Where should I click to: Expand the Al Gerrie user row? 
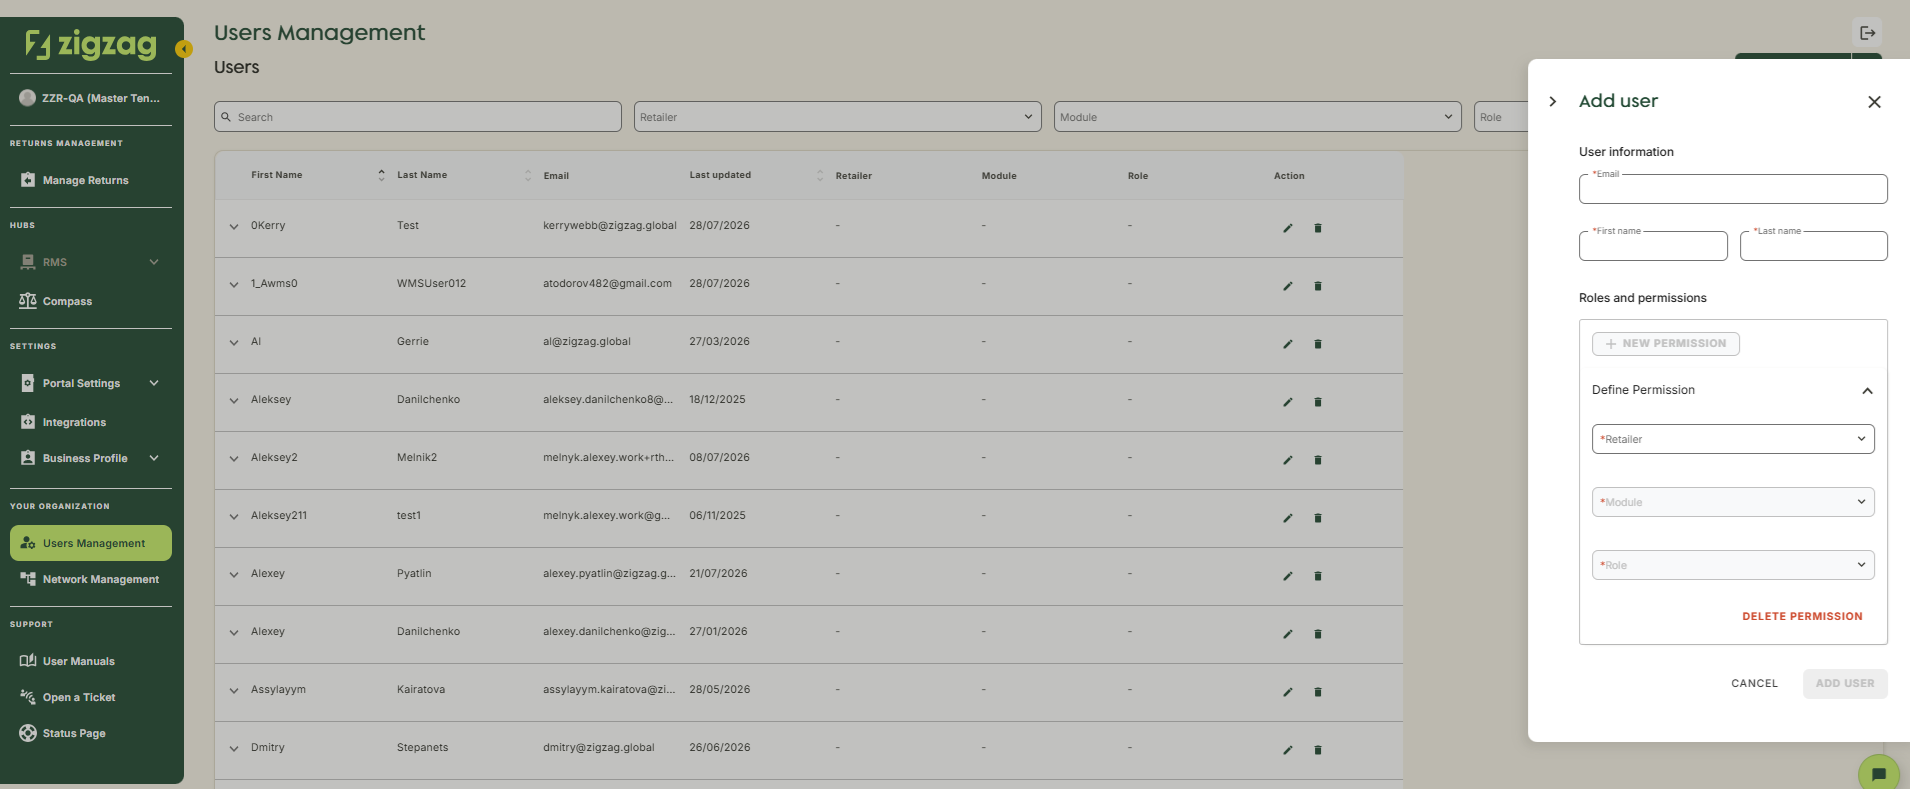tap(234, 343)
